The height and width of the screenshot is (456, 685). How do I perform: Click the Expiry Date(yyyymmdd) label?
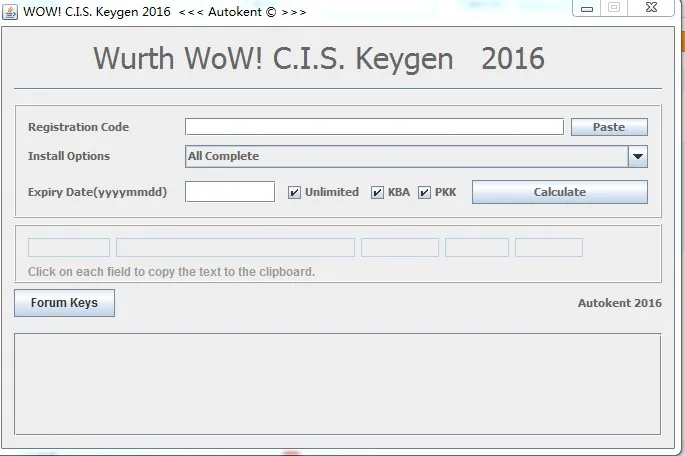97,192
